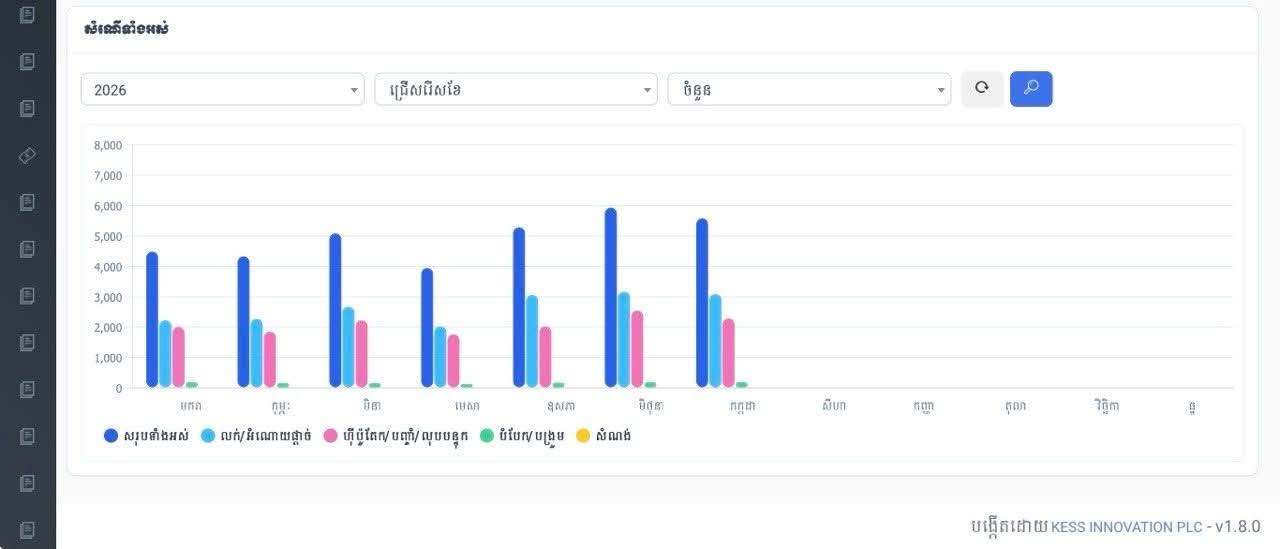Open the KESS INNOVATION PLC link
Image resolution: width=1280 pixels, height=549 pixels.
click(x=1125, y=527)
